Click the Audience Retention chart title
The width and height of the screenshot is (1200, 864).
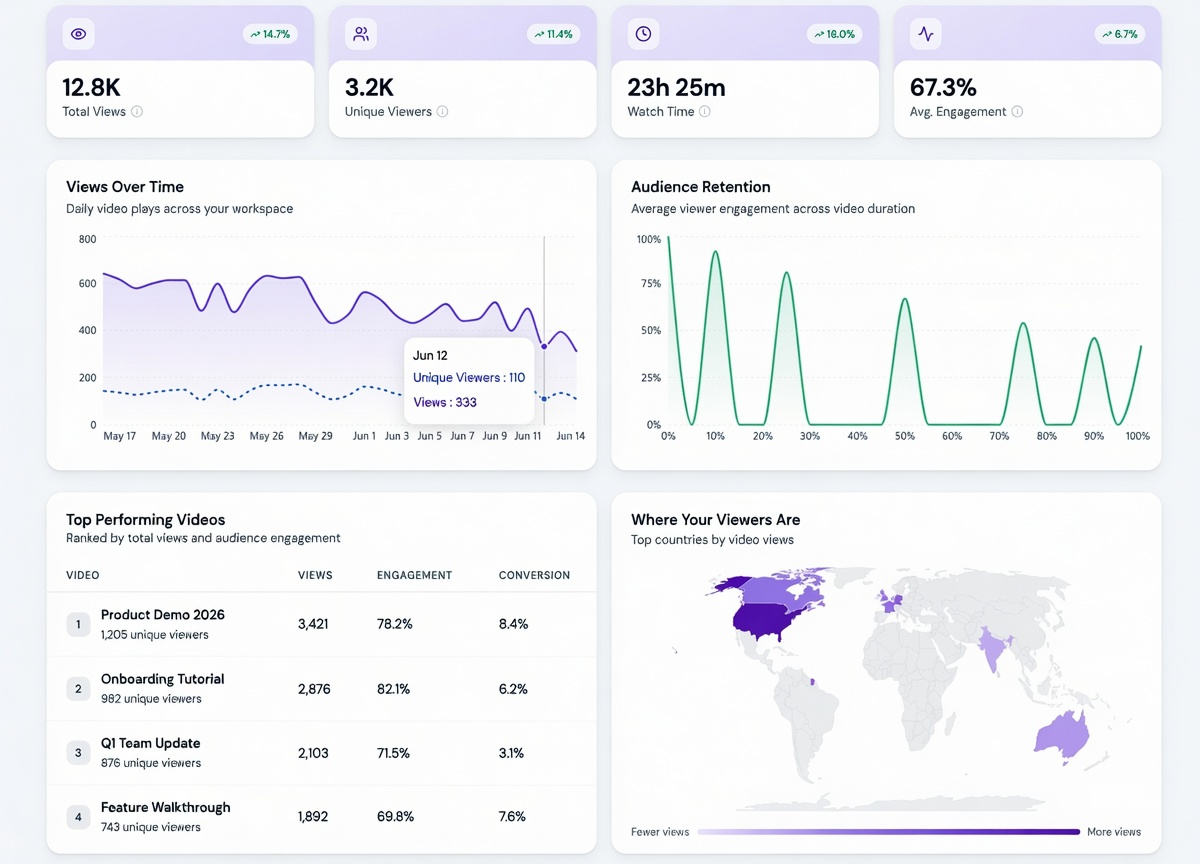pos(701,187)
